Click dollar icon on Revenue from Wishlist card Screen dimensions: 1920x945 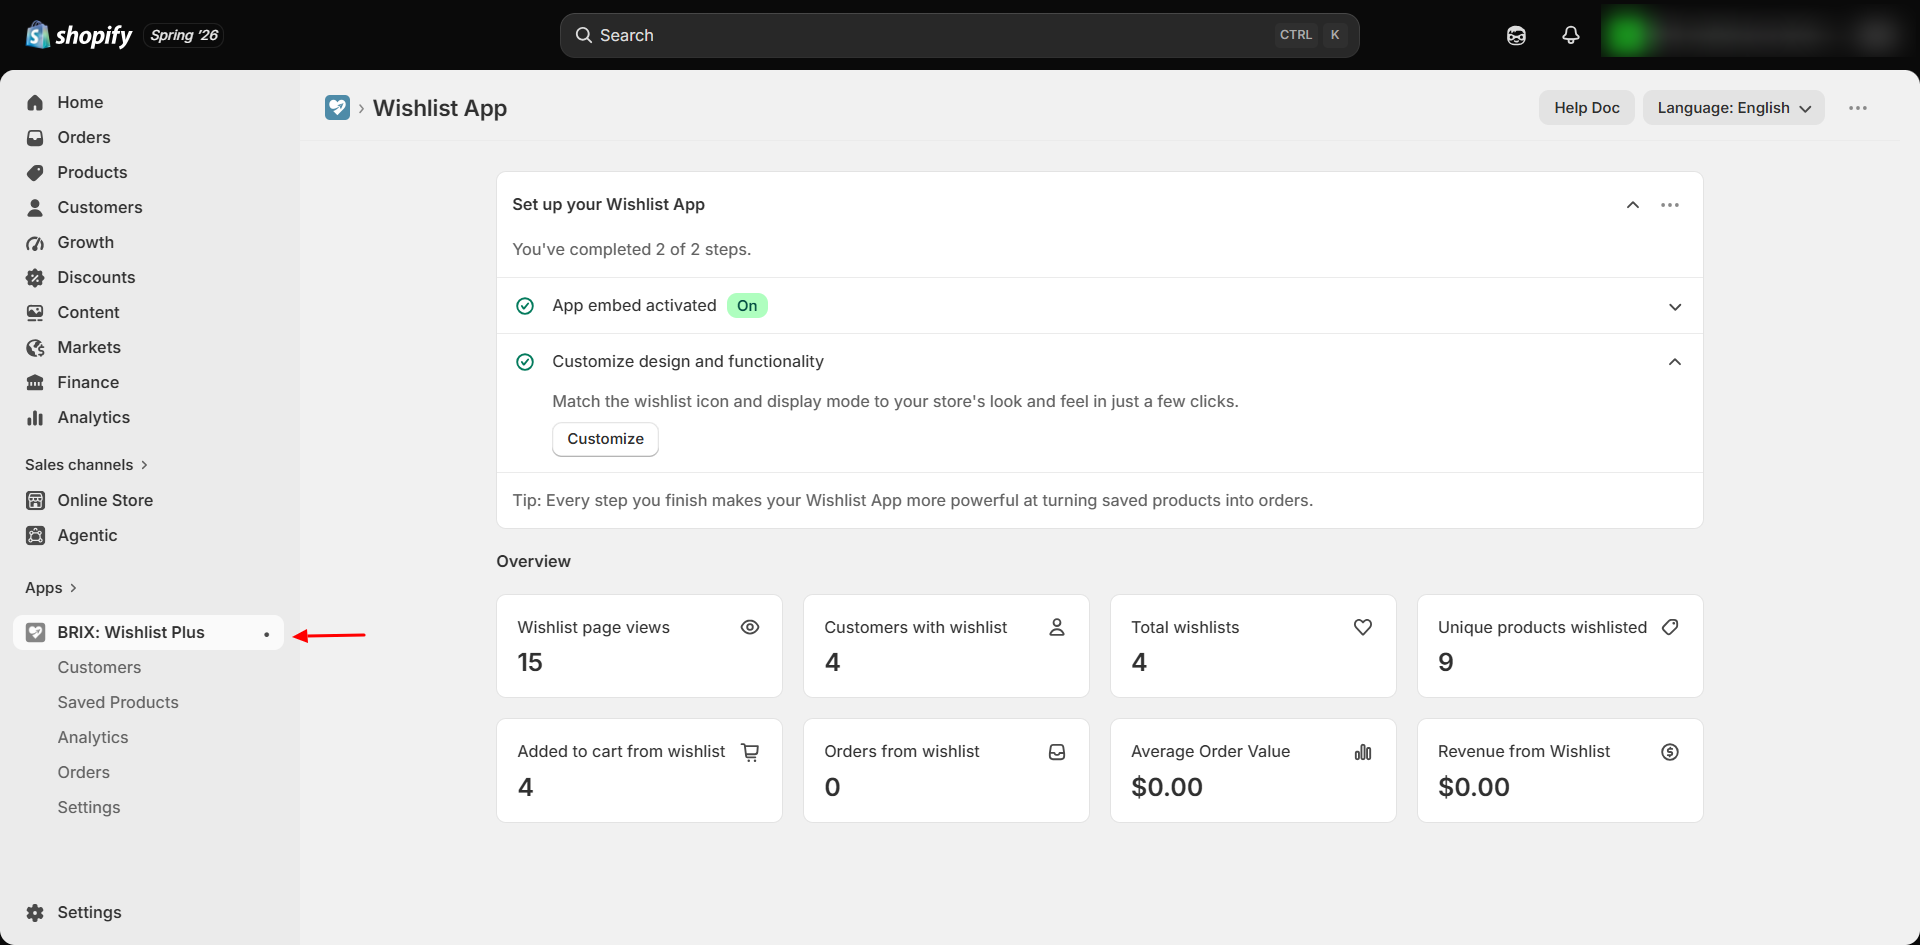(x=1670, y=752)
